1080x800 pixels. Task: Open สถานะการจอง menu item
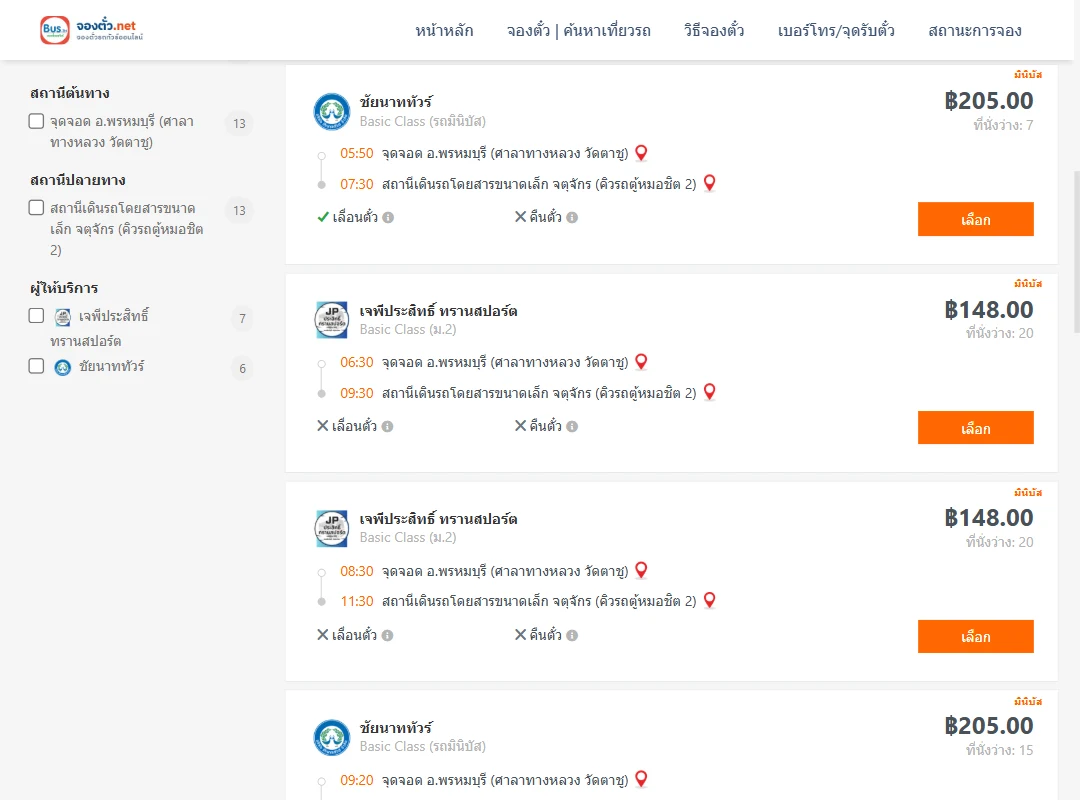975,30
